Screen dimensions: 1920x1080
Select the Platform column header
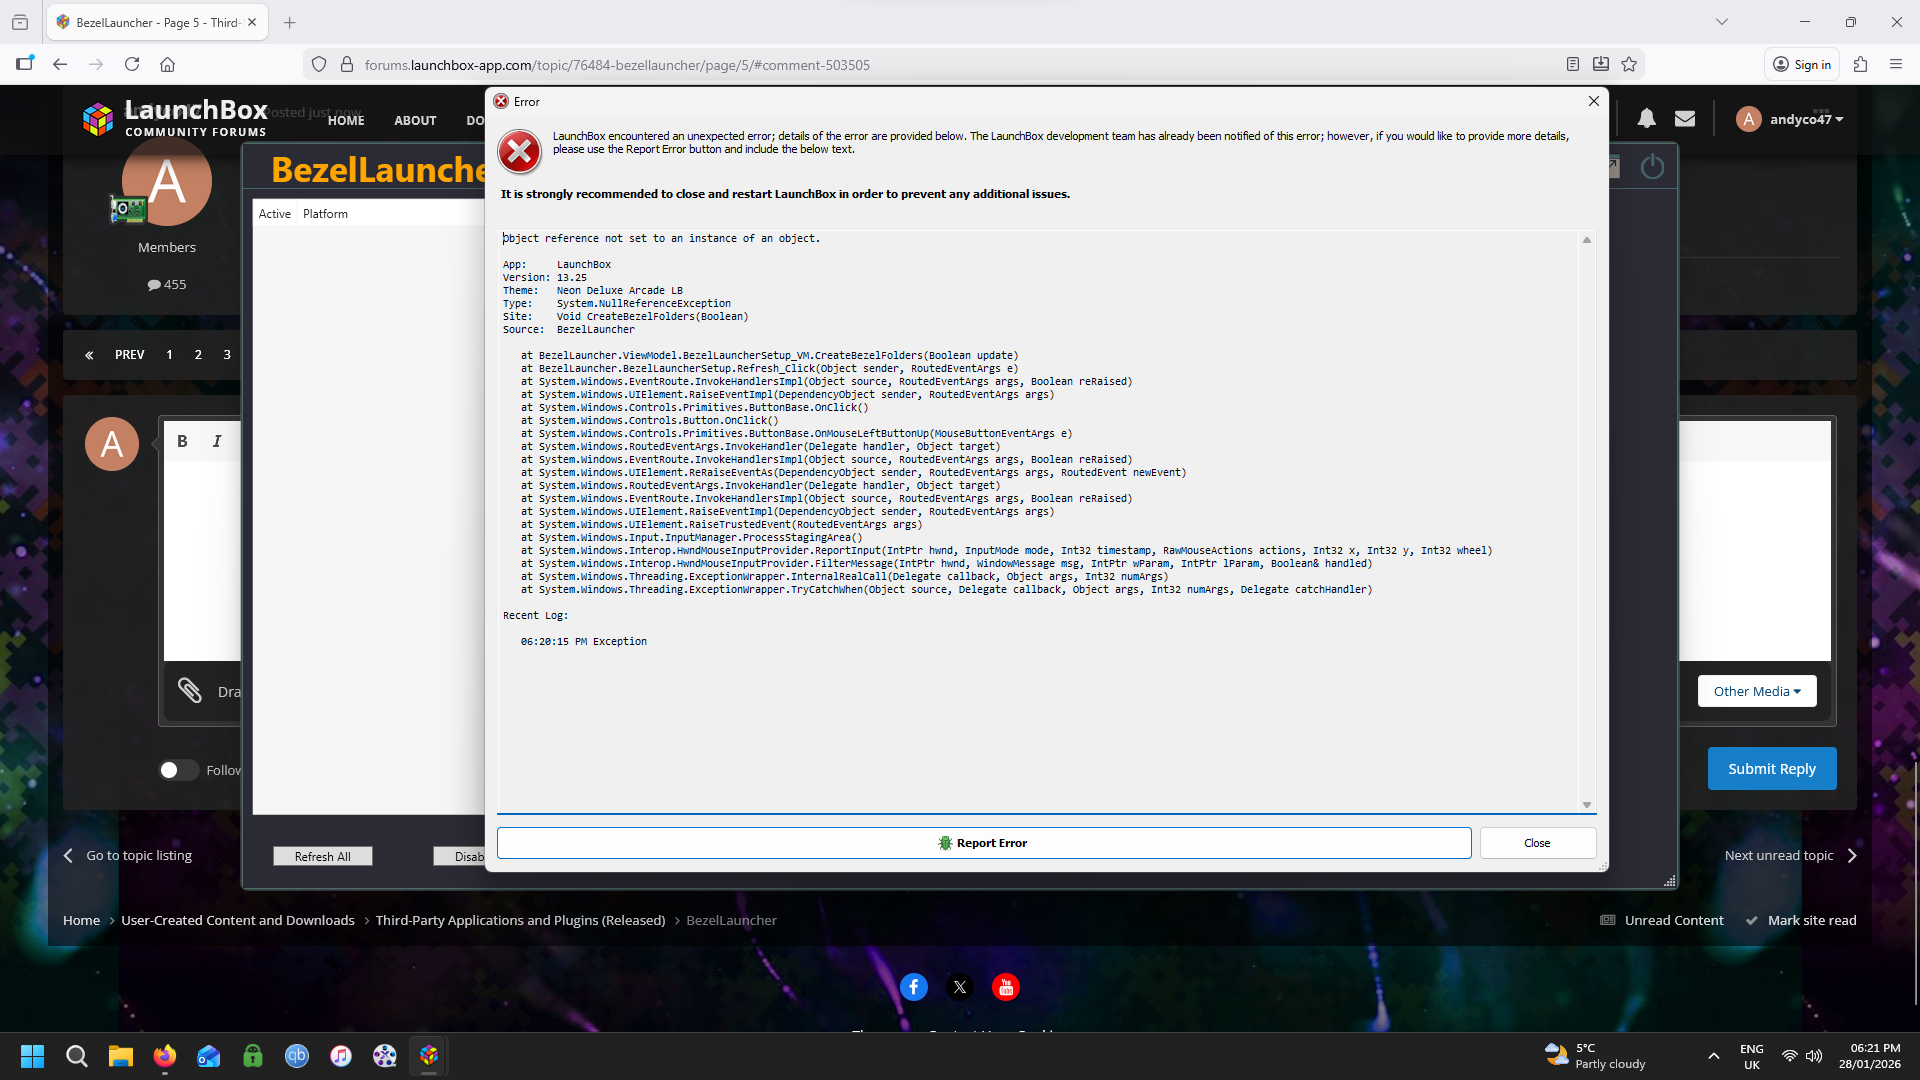pyautogui.click(x=325, y=214)
